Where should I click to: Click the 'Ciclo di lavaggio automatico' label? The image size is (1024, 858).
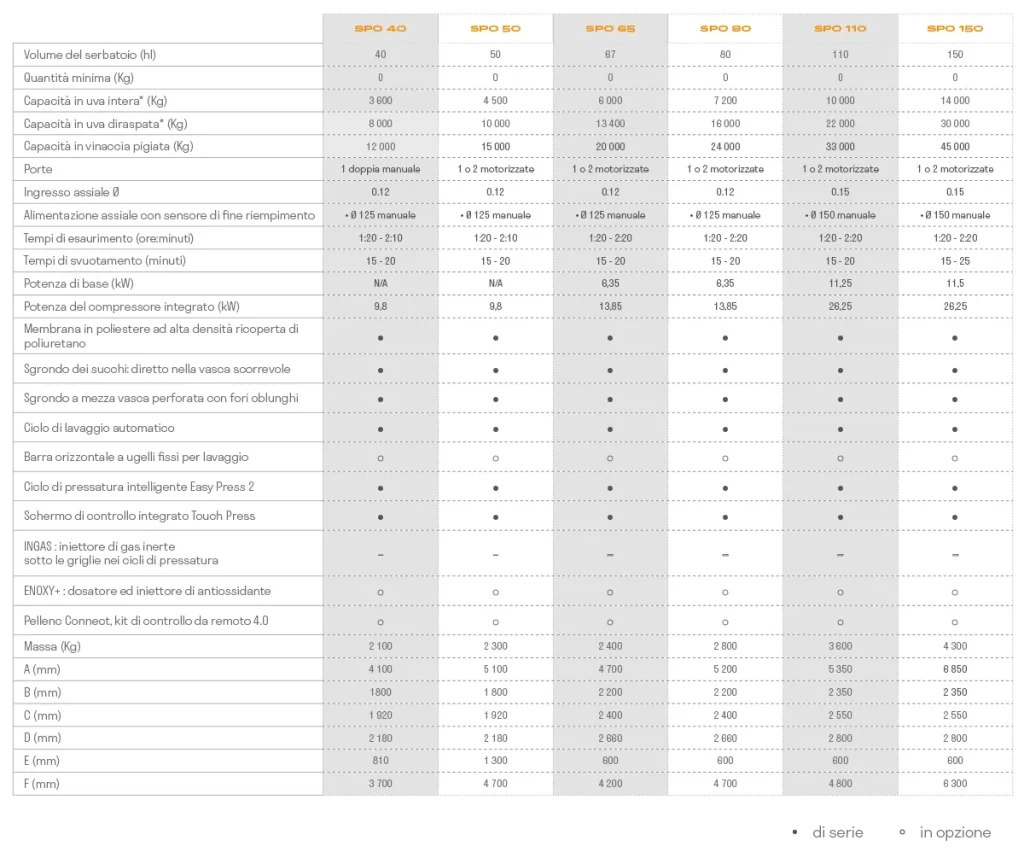(99, 428)
